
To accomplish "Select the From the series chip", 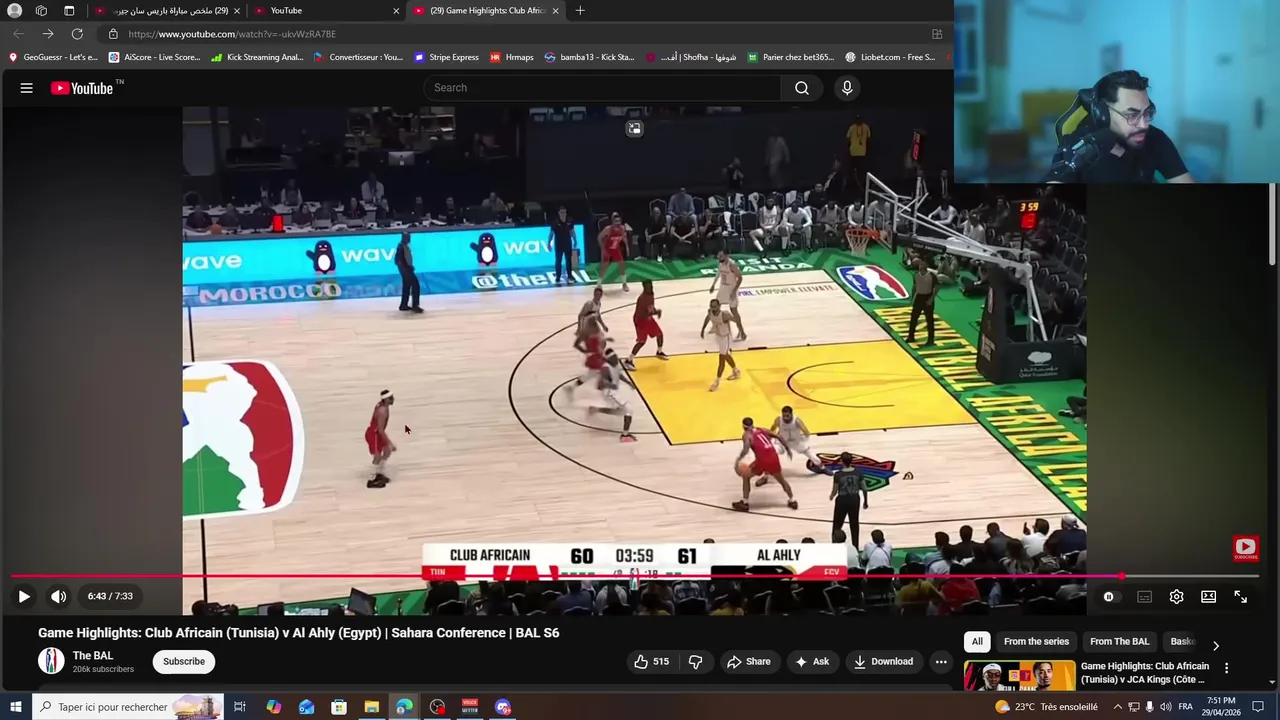I will point(1036,641).
